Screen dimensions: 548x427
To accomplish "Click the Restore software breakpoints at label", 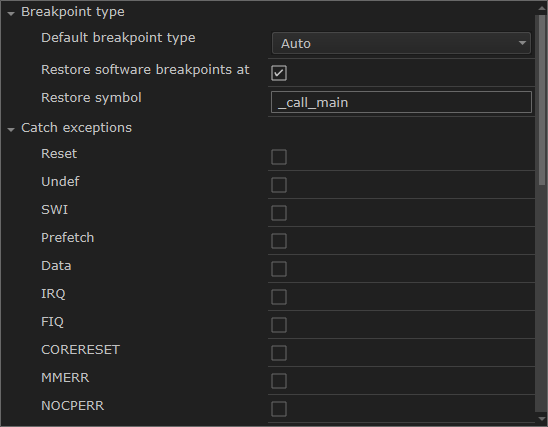I will tap(145, 70).
